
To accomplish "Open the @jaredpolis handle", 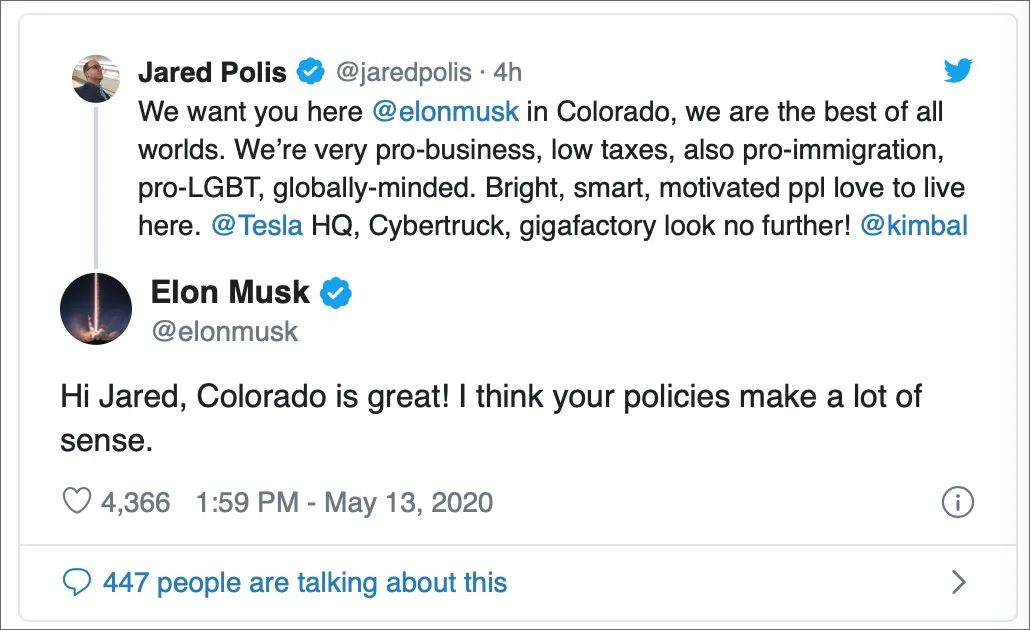I will click(403, 73).
